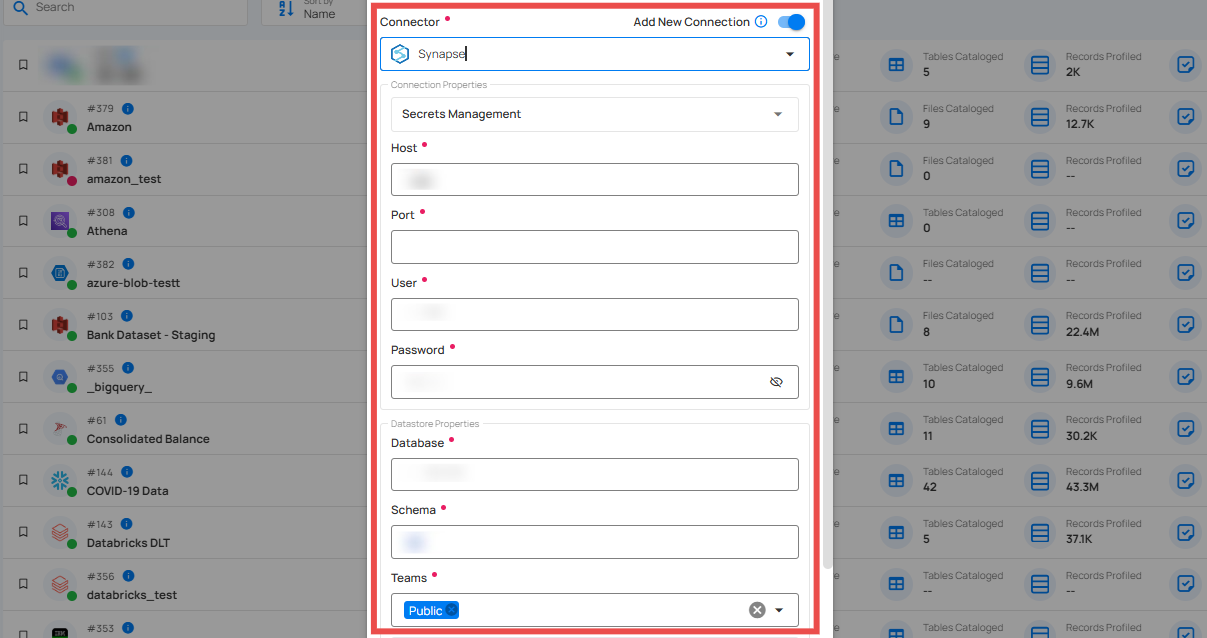Click the Athena connector logo
This screenshot has width=1207, height=638.
pyautogui.click(x=62, y=220)
